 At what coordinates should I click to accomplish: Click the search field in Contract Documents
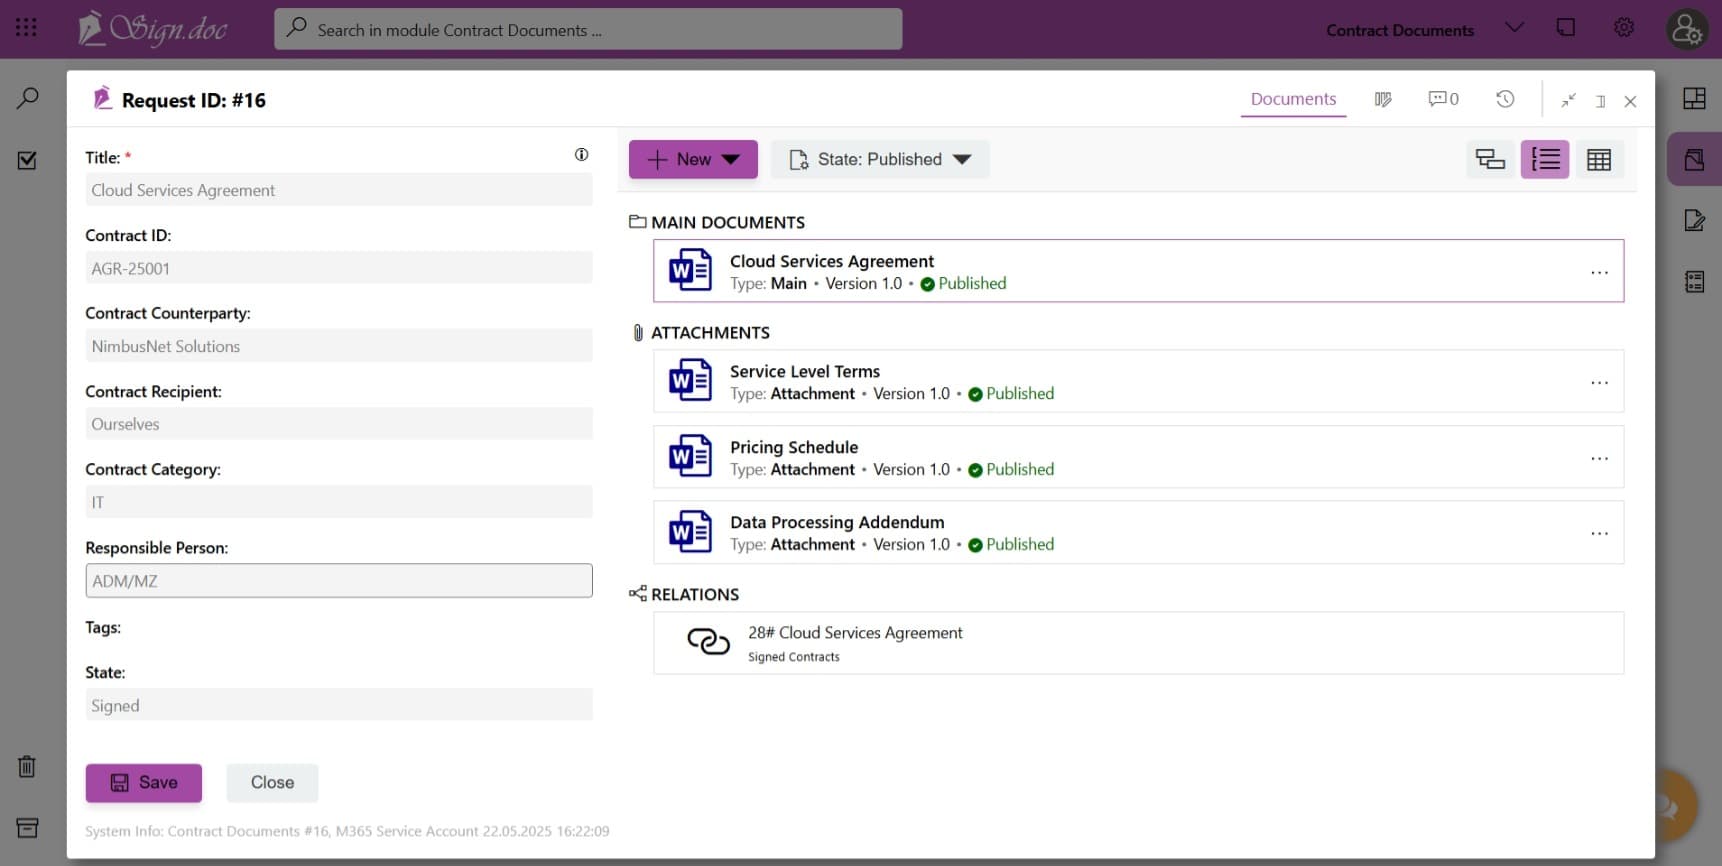tap(588, 29)
